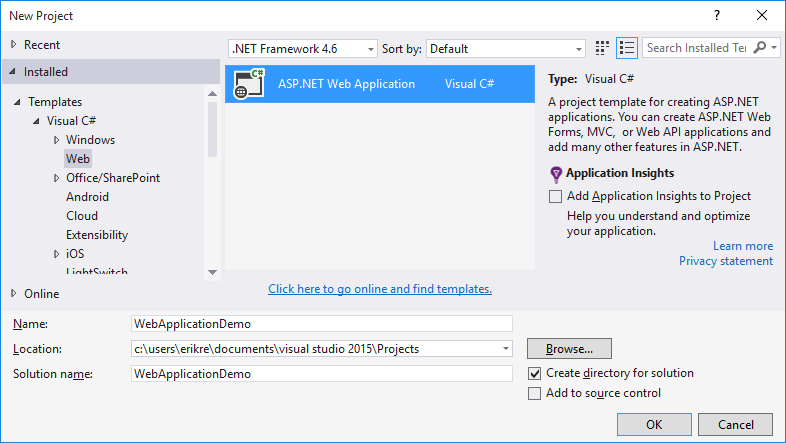Viewport: 786px width, 443px height.
Task: Click the help question mark button
Action: tap(718, 16)
